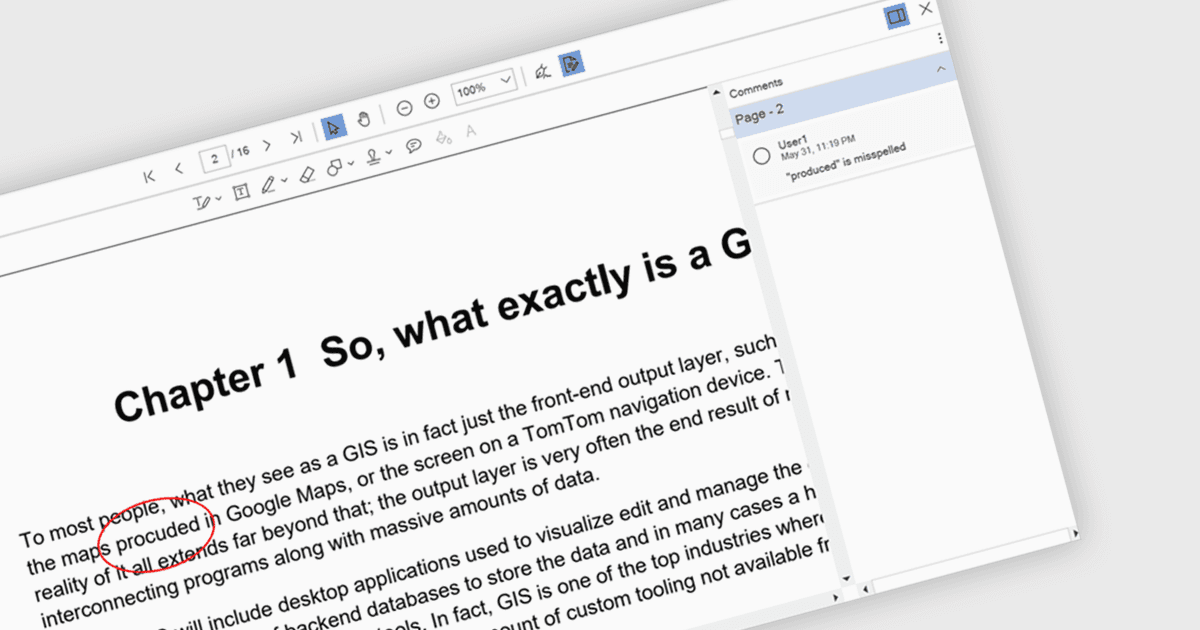Click the vertical scrollbar down arrow
The height and width of the screenshot is (630, 1200).
[845, 578]
